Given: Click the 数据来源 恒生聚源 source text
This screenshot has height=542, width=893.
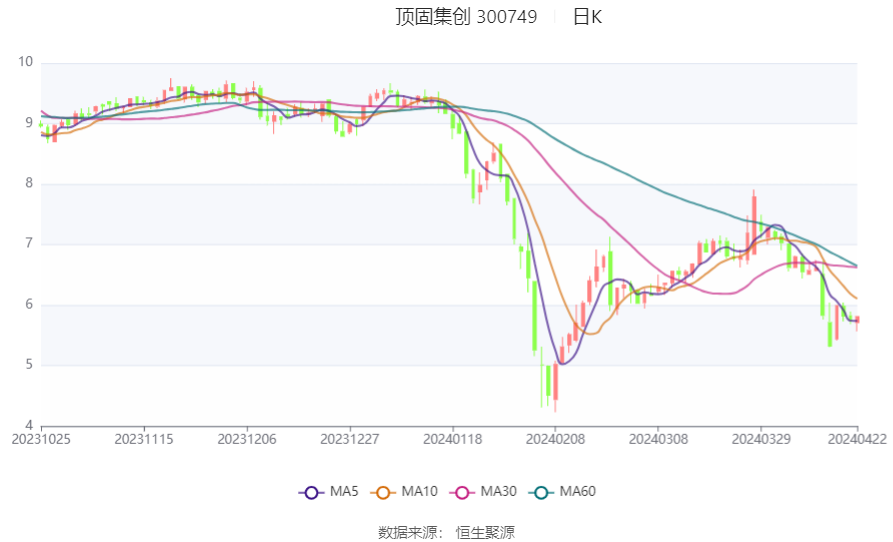Looking at the screenshot, I should [446, 532].
